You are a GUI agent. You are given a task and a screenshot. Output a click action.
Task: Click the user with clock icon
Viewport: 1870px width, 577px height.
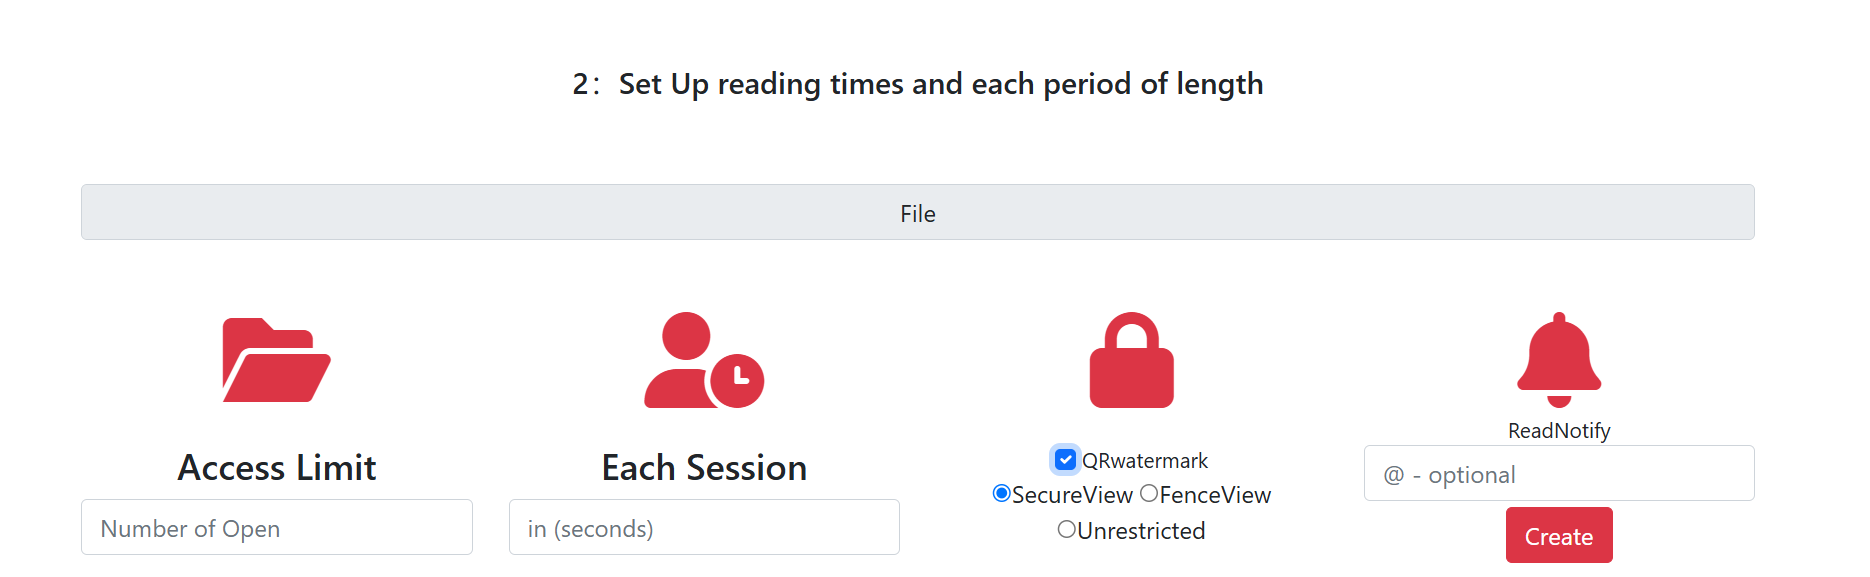click(703, 360)
